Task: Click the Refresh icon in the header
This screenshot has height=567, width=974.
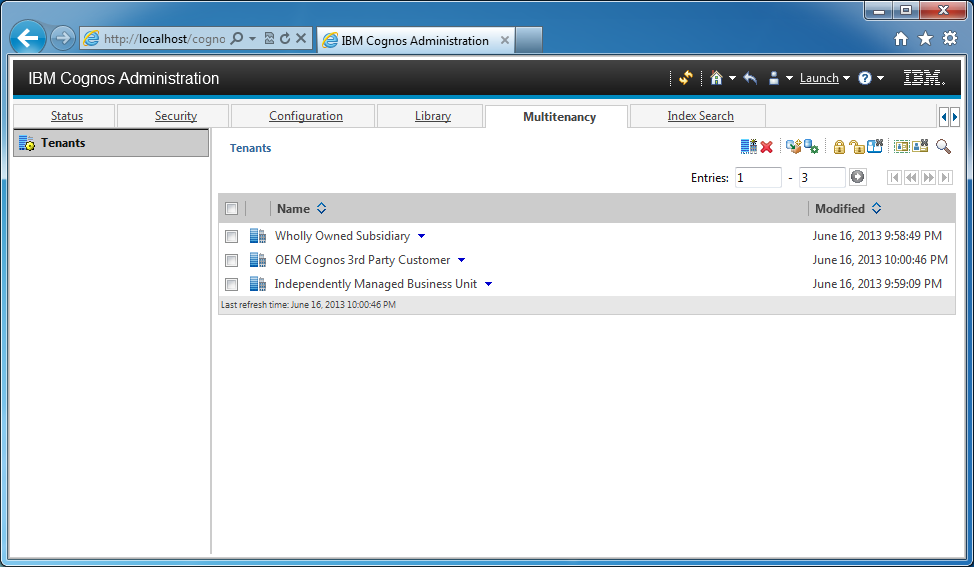Action: click(686, 78)
